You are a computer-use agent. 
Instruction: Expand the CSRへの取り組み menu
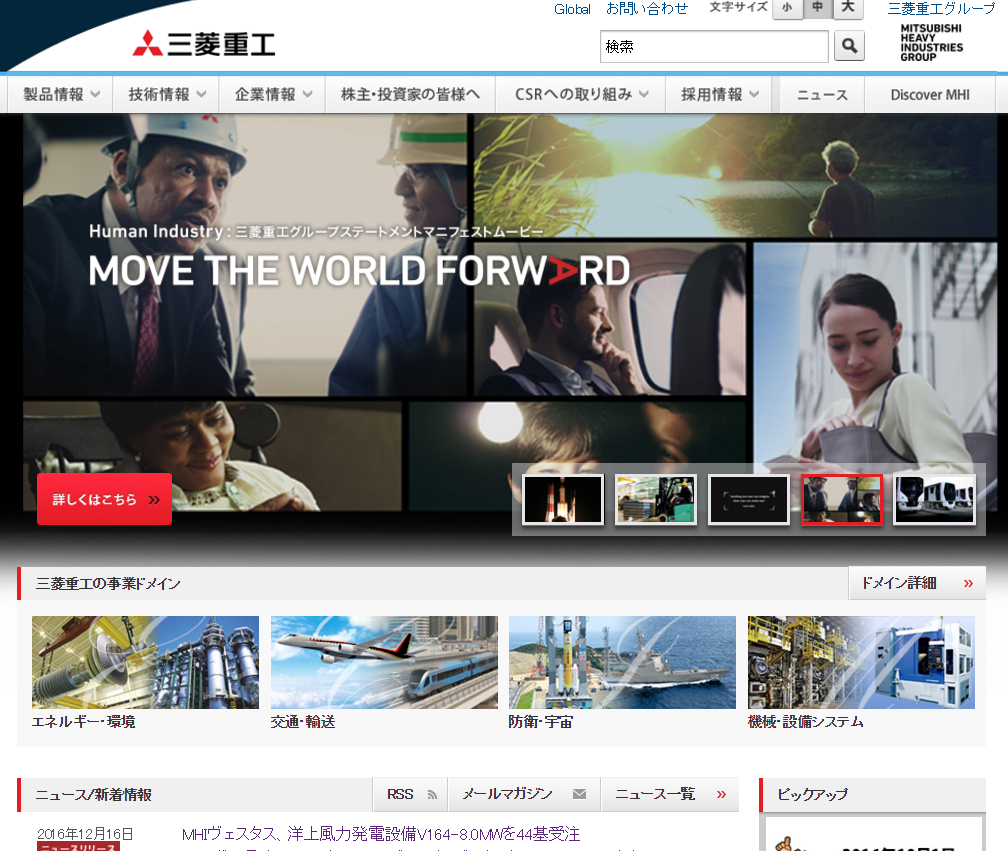581,94
